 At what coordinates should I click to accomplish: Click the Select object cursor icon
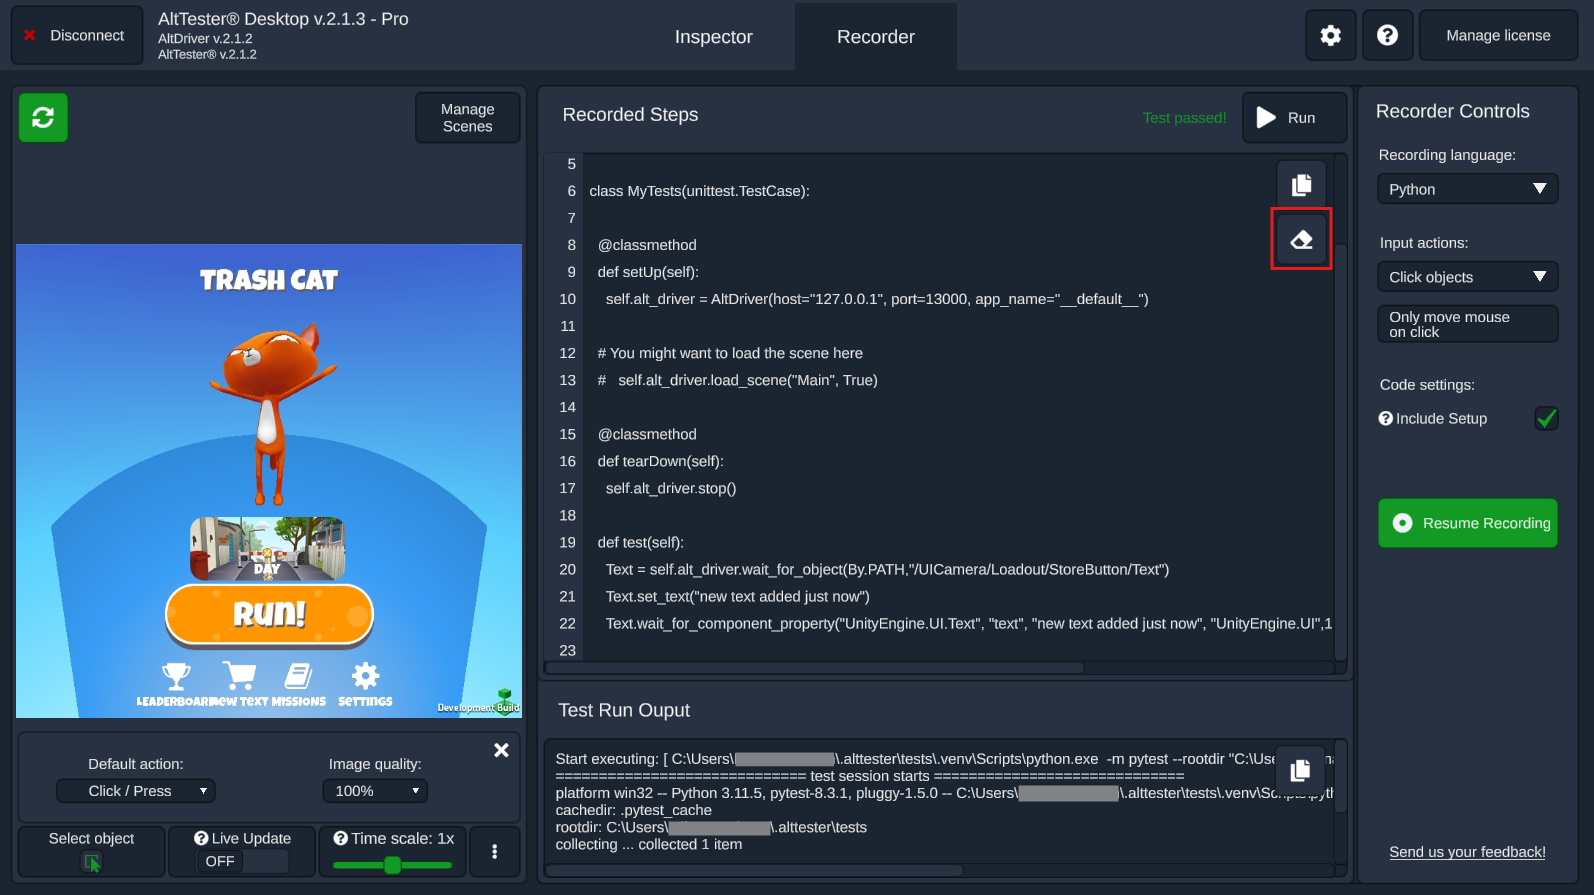point(92,862)
